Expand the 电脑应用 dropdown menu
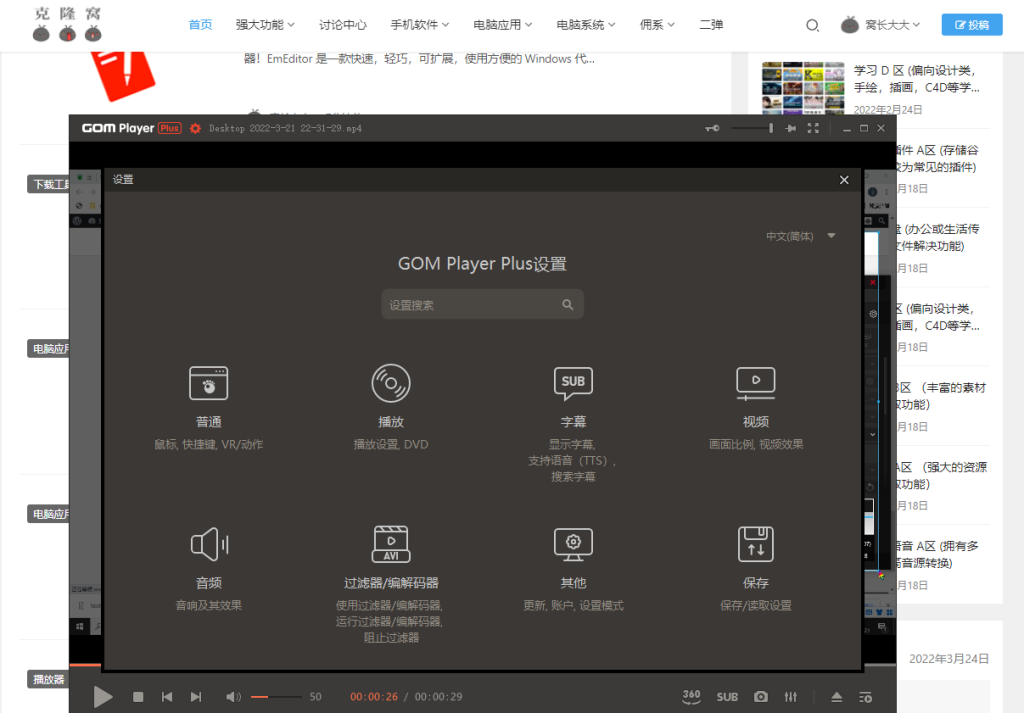The width and height of the screenshot is (1024, 713). coord(502,25)
